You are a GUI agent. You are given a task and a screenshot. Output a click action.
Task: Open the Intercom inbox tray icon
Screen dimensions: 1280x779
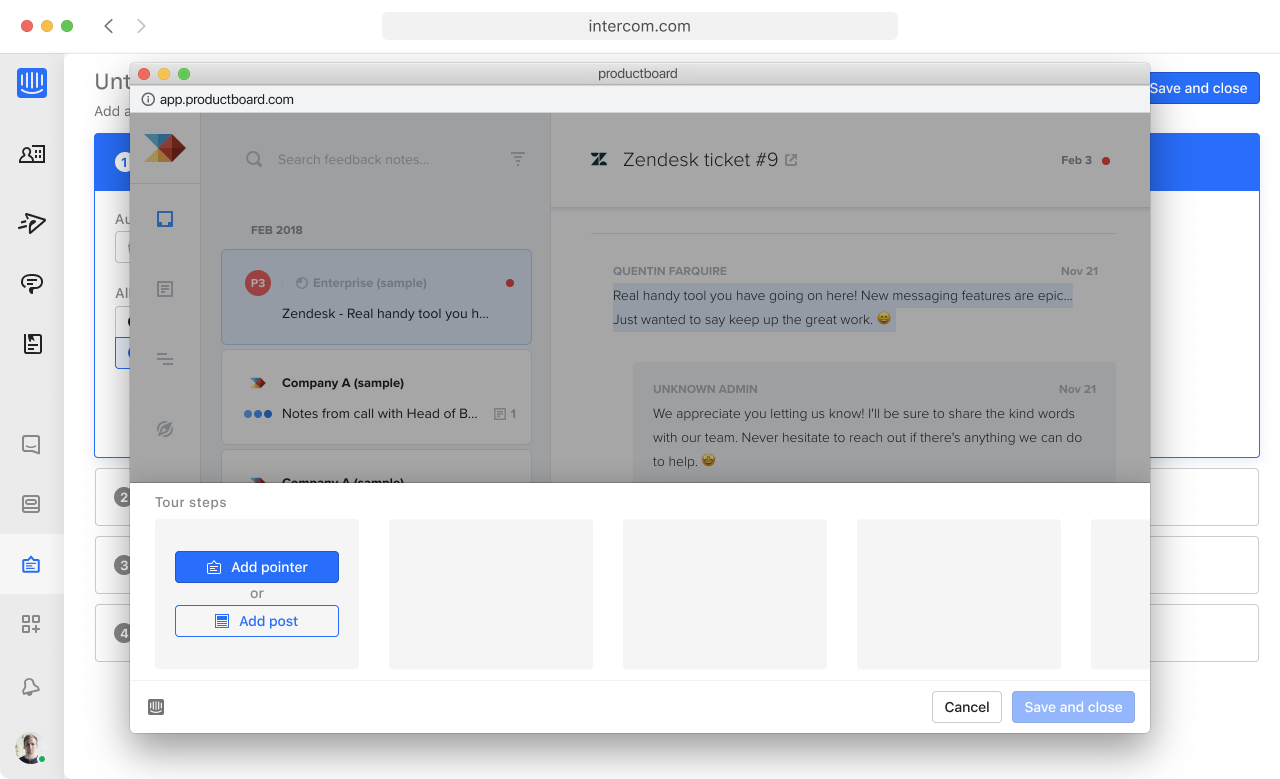31,445
